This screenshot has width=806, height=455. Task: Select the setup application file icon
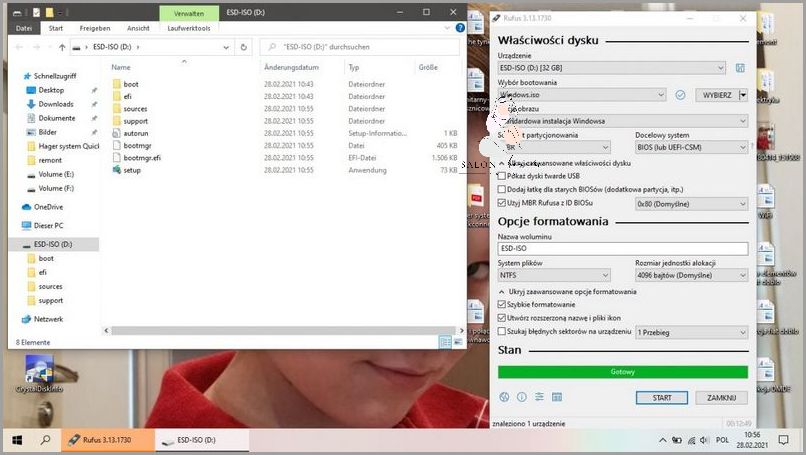pos(117,170)
